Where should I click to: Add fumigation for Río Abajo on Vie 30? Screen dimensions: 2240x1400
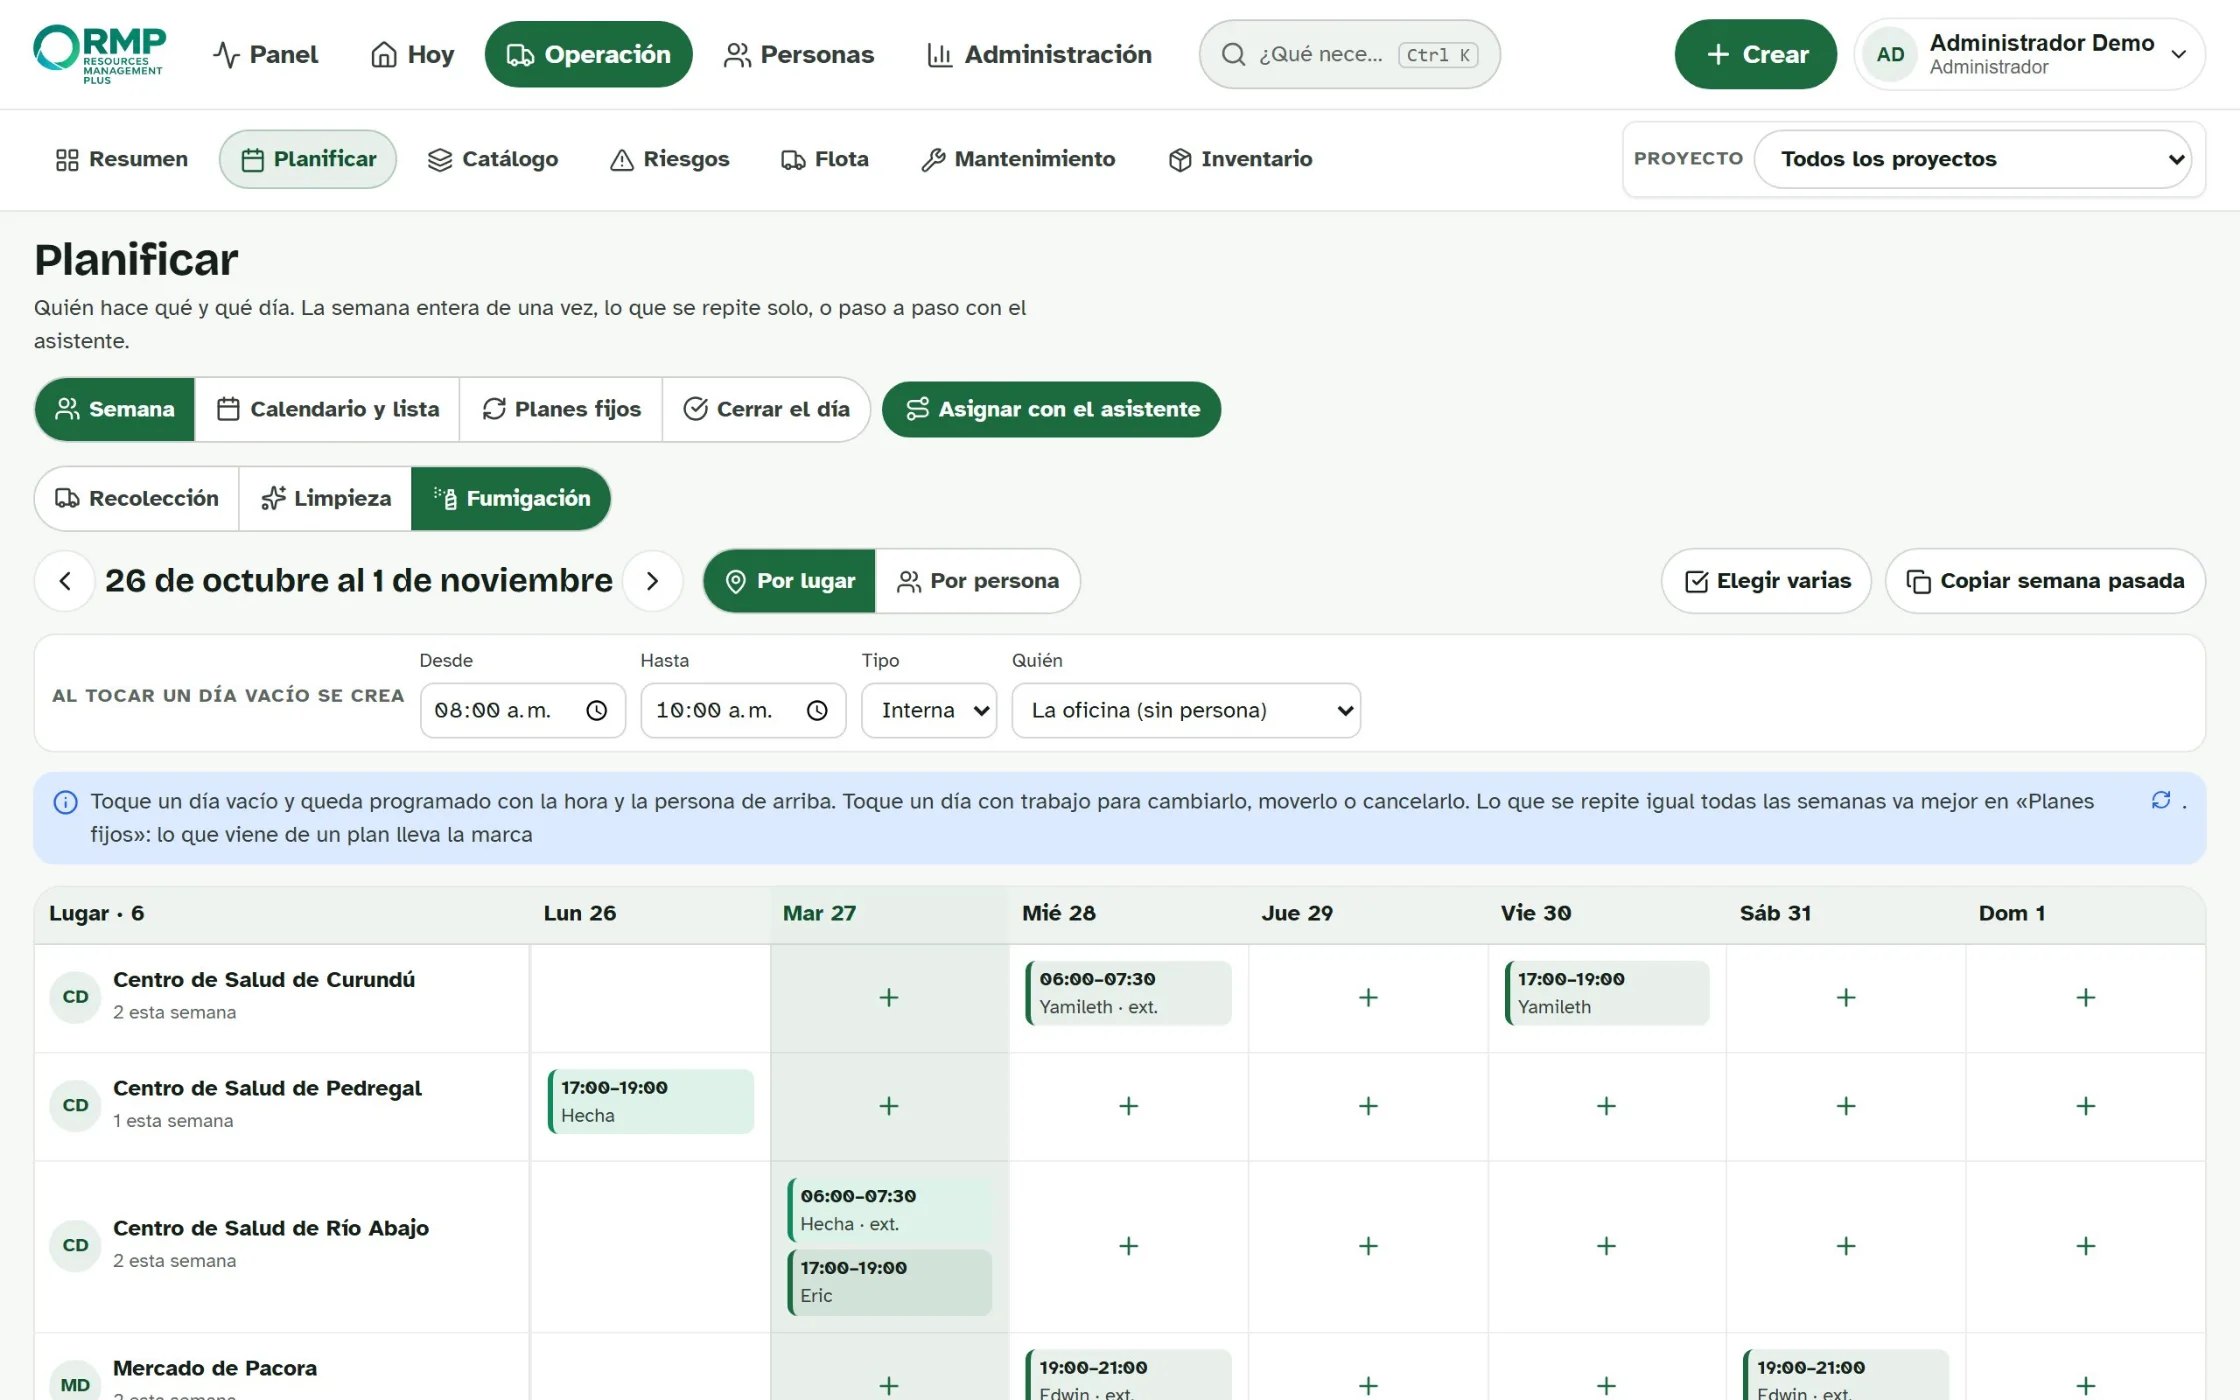pos(1606,1246)
